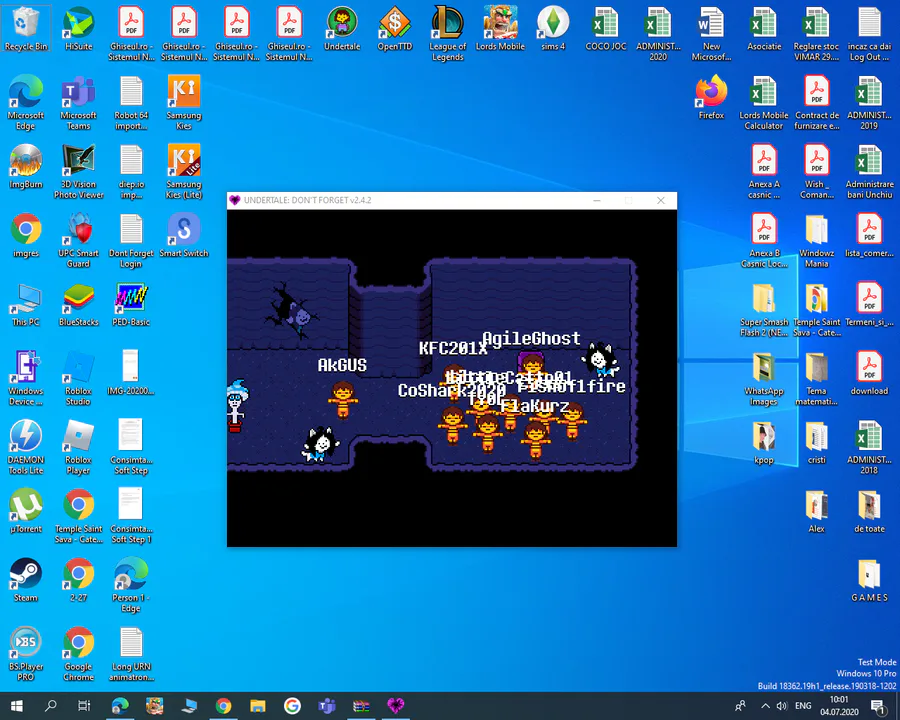Launch the HiSuite desktop shortcut
The image size is (900, 720).
point(79,29)
